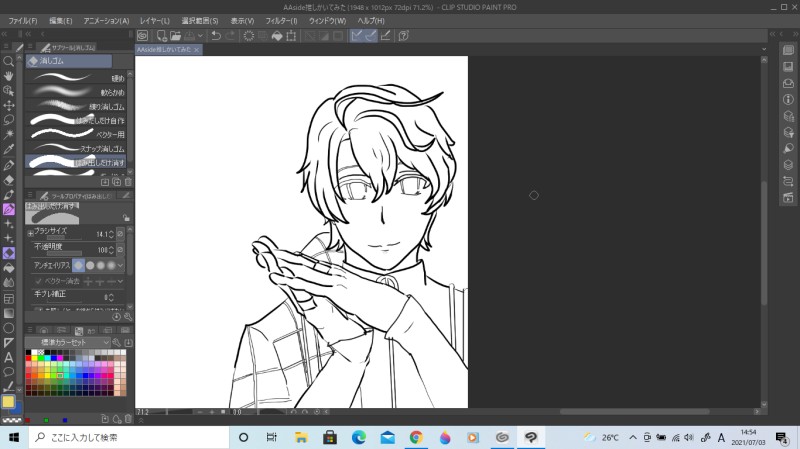Screen dimensions: 800x449
Task: Select the Frame border tool
Action: click(9, 298)
